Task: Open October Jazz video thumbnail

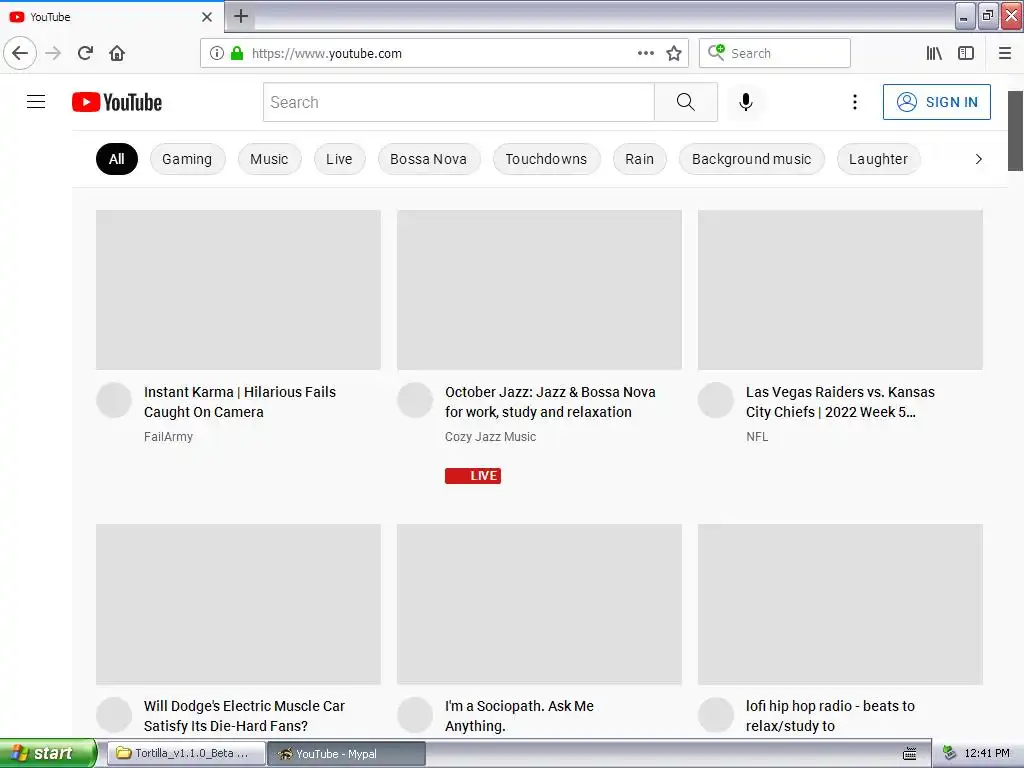Action: coord(539,290)
